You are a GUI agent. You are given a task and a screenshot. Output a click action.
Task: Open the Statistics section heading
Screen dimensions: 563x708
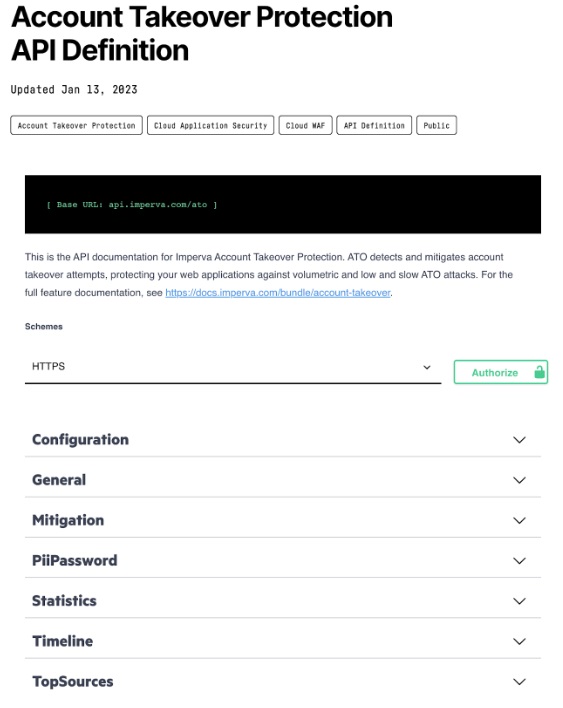coord(64,601)
